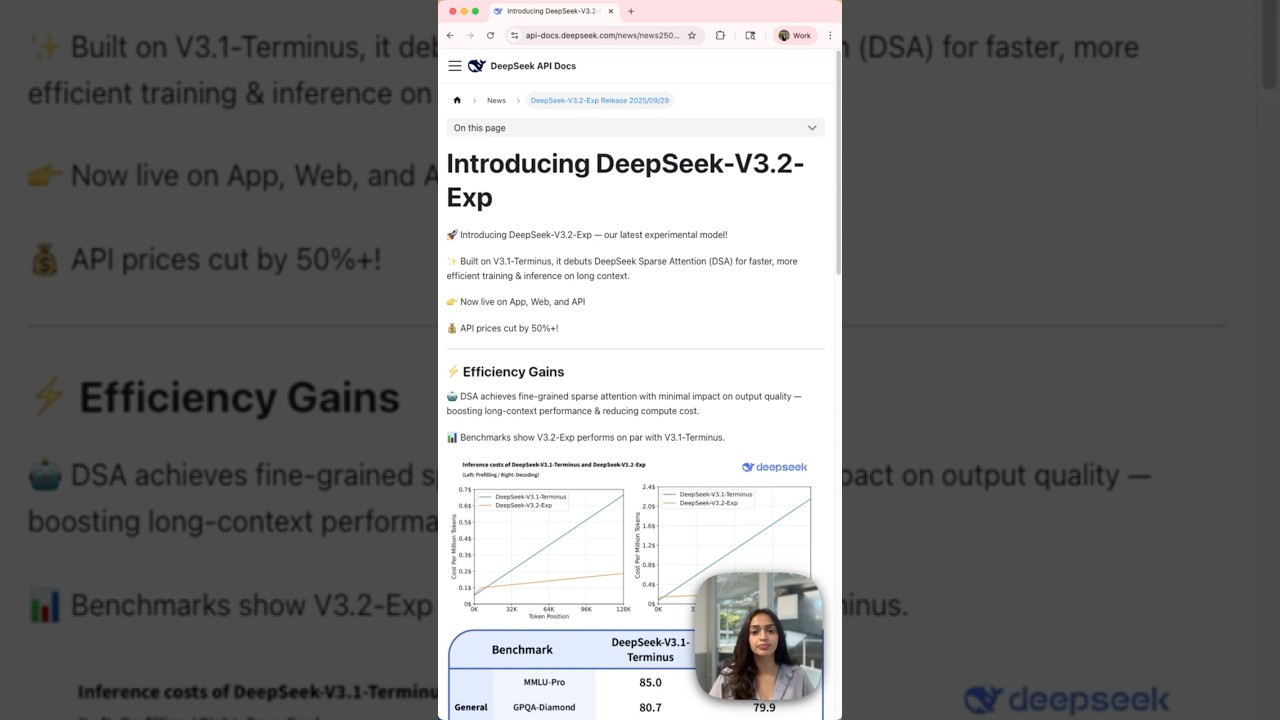
Task: Go to the home breadcrumb icon
Action: [457, 100]
